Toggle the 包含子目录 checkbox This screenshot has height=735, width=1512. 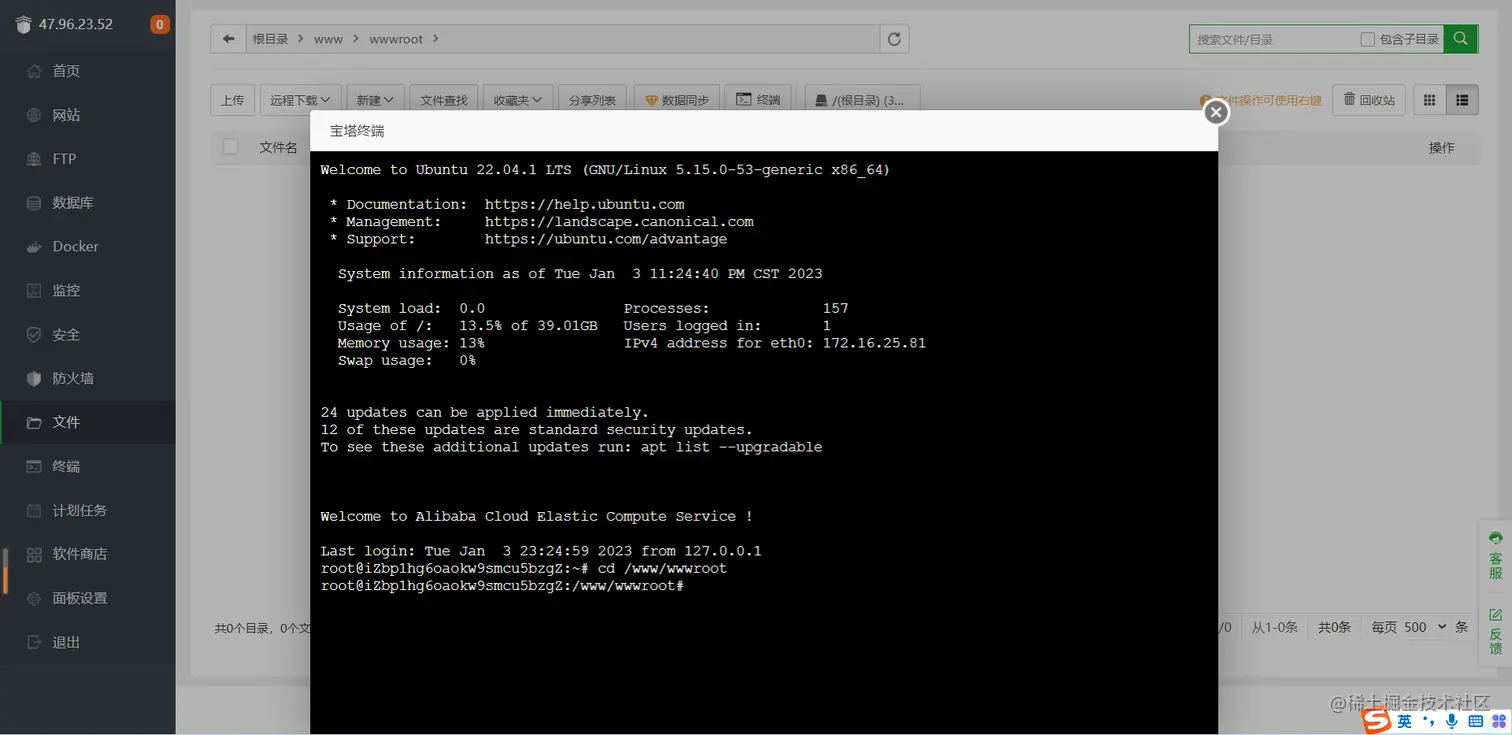[x=1368, y=39]
